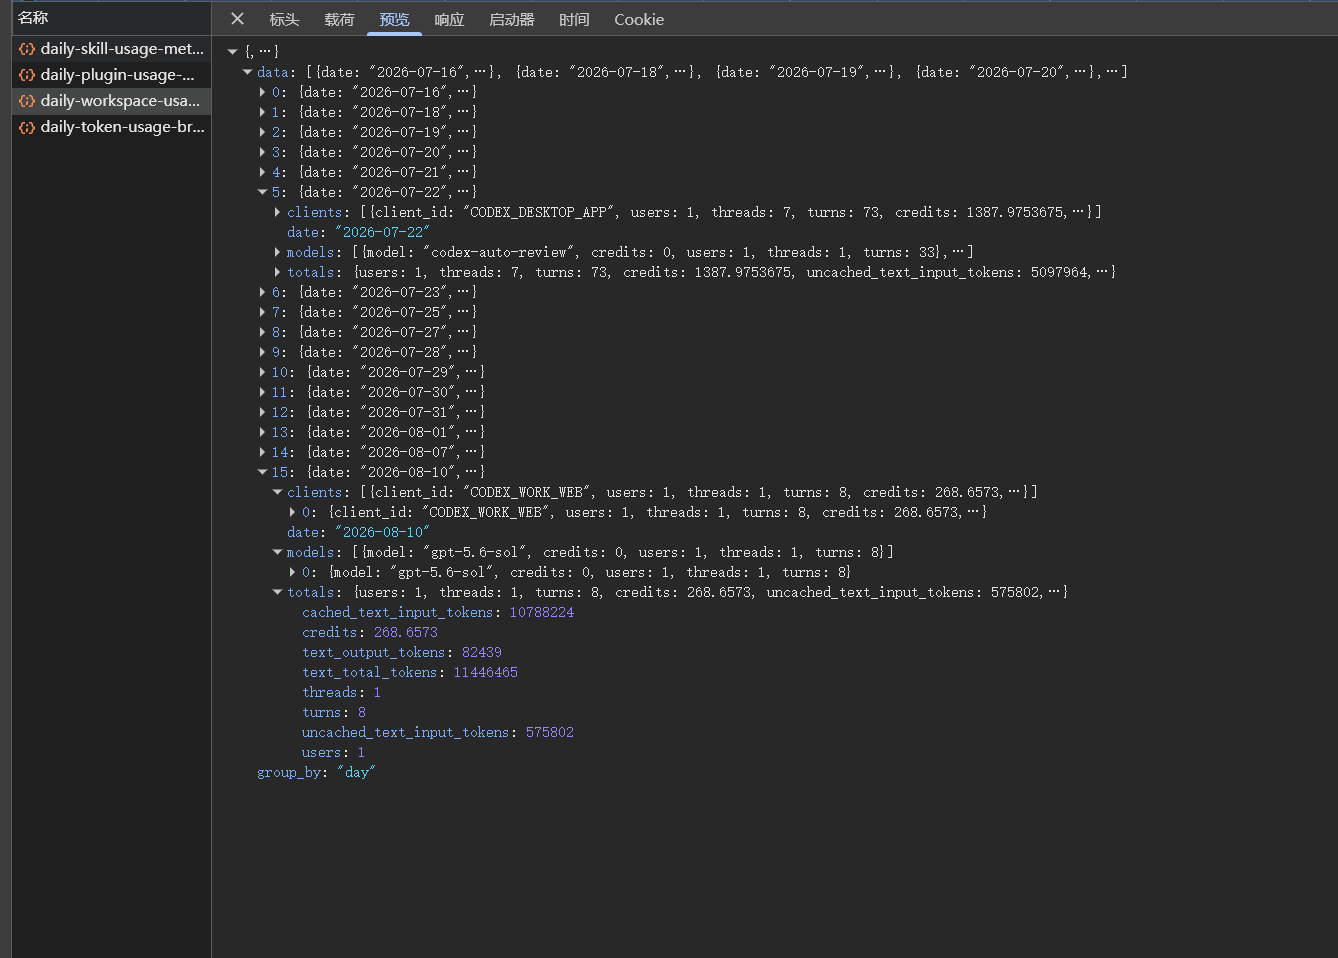
Task: Expand item 9 dated 2026-07-28
Action: 263,352
